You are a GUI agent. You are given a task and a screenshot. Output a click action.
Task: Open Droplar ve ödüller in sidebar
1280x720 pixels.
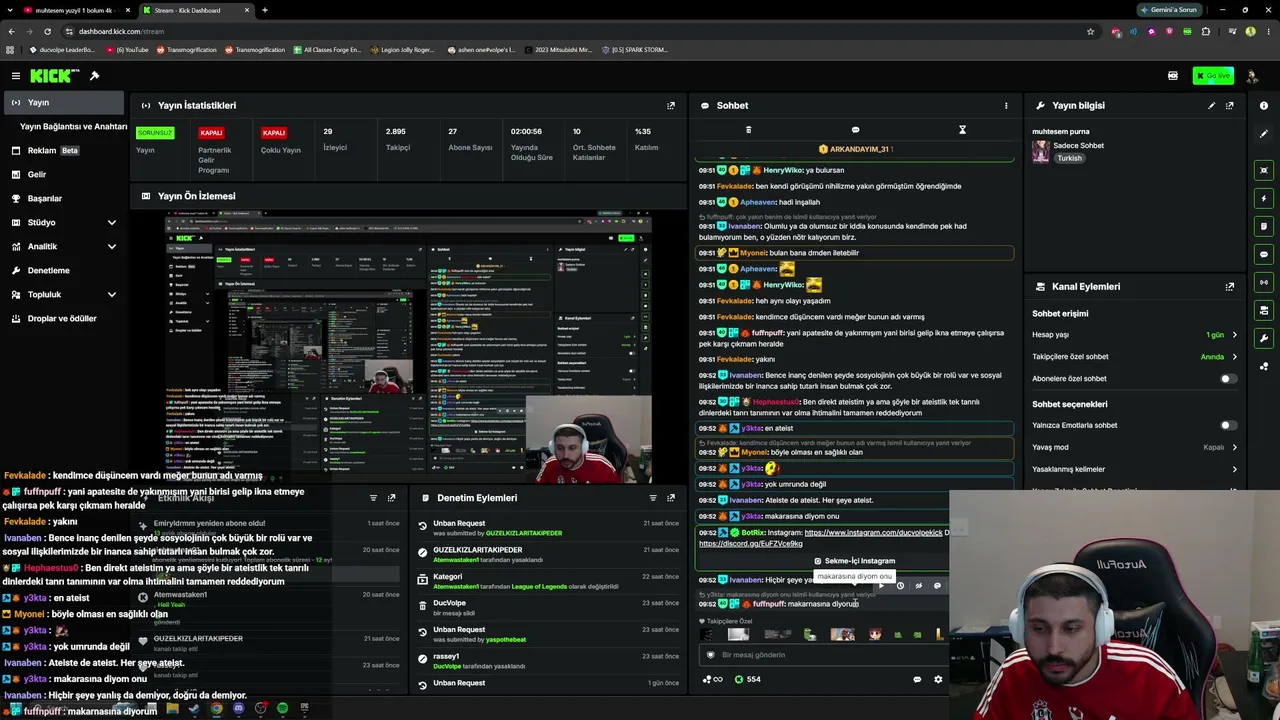(x=64, y=318)
